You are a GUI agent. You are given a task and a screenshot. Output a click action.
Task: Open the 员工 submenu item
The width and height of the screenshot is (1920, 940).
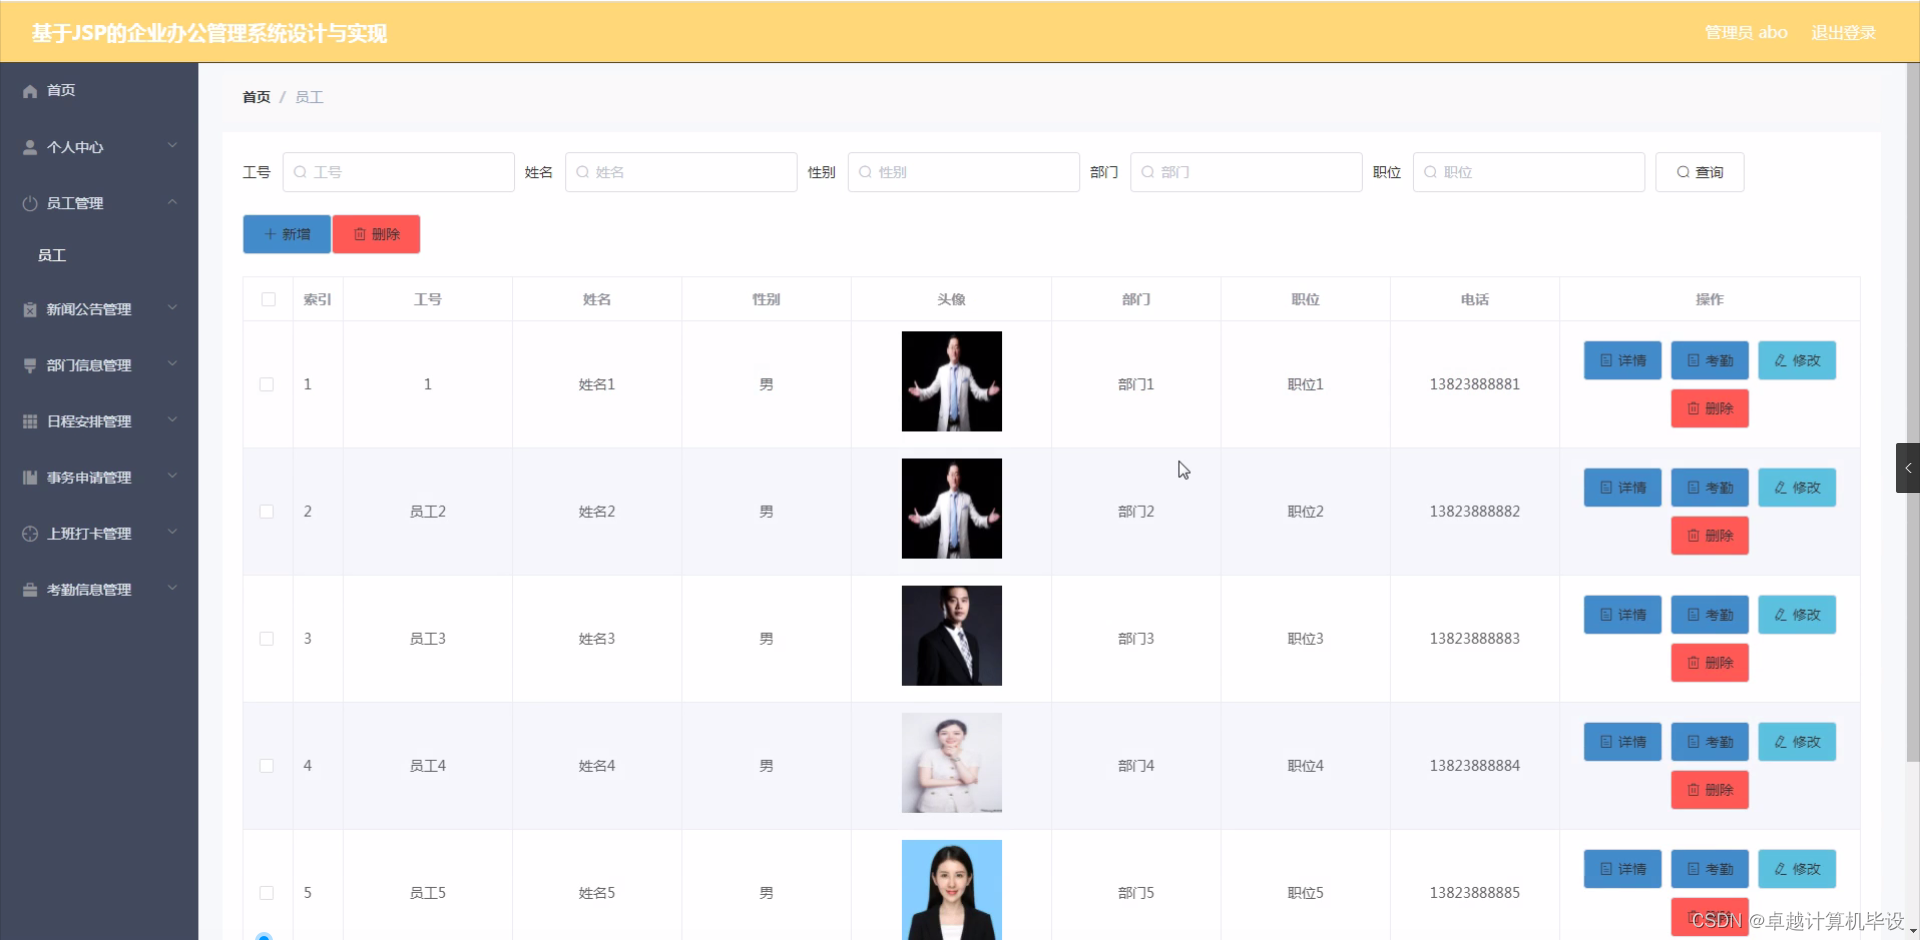(52, 255)
